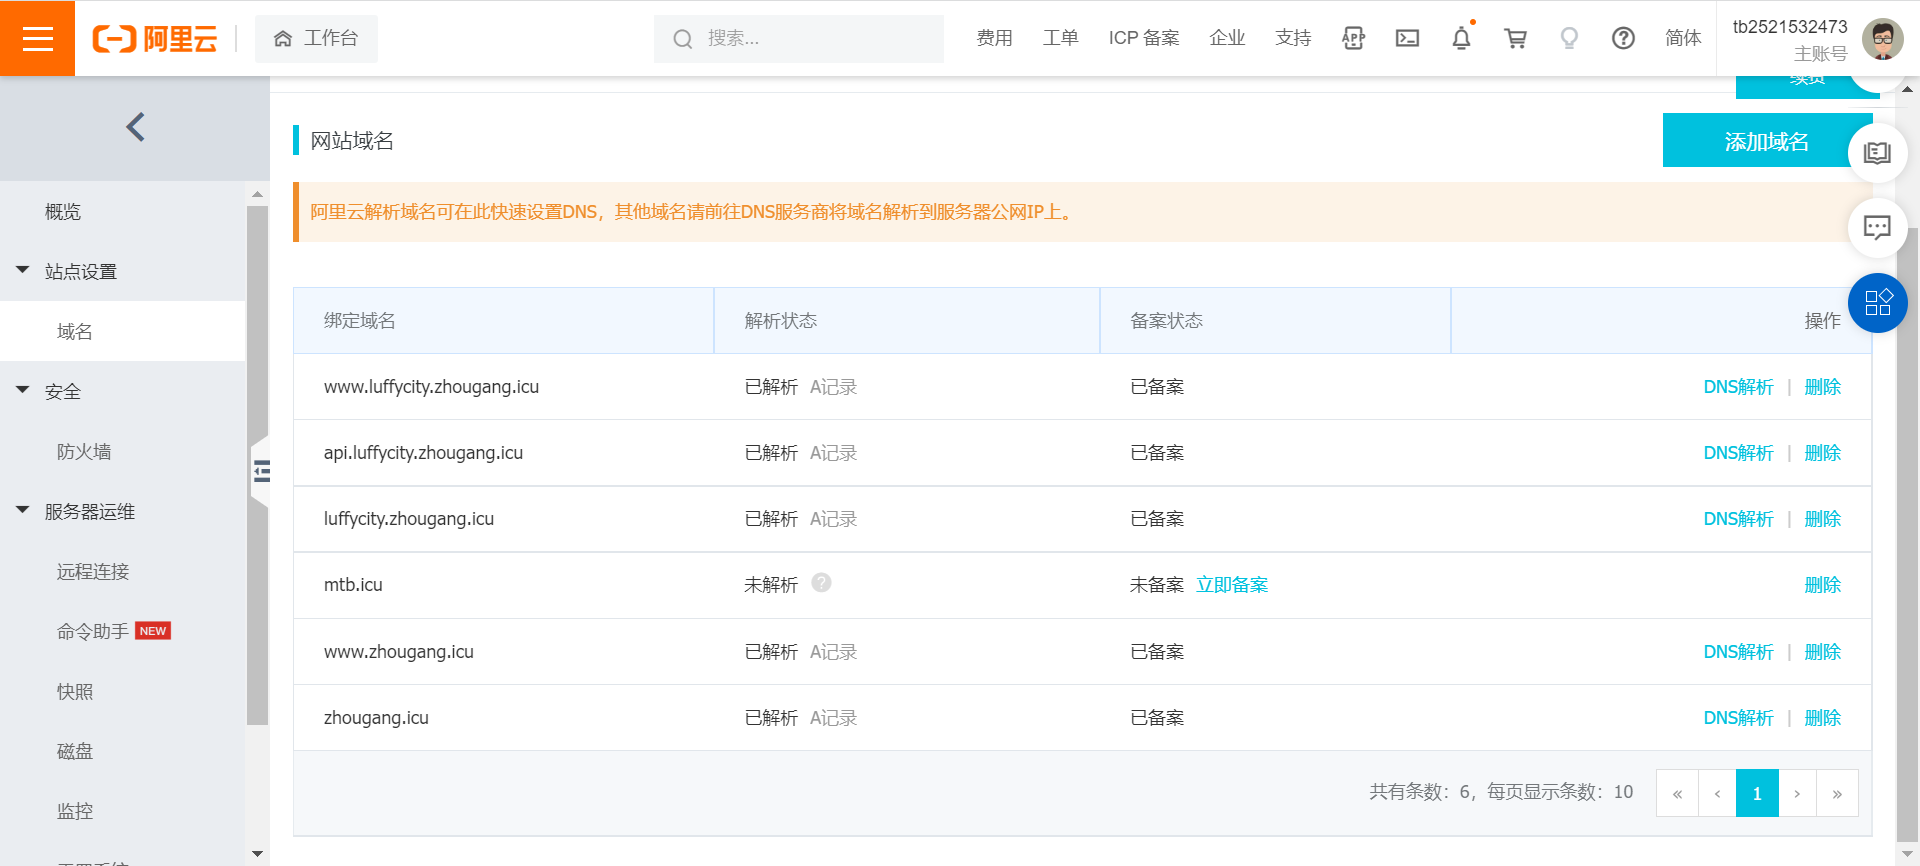This screenshot has height=866, width=1920.
Task: Click DNS解析 for www.luffycity.zhougang.icu
Action: click(x=1738, y=387)
